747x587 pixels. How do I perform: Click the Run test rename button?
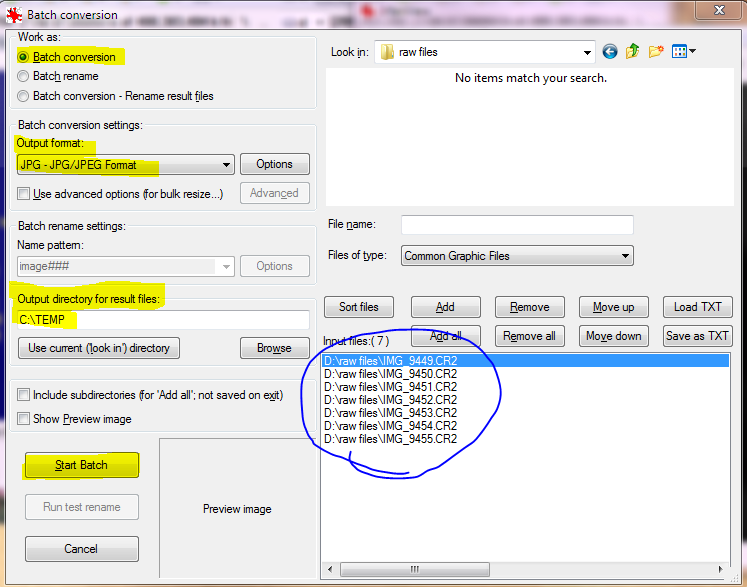click(x=82, y=507)
